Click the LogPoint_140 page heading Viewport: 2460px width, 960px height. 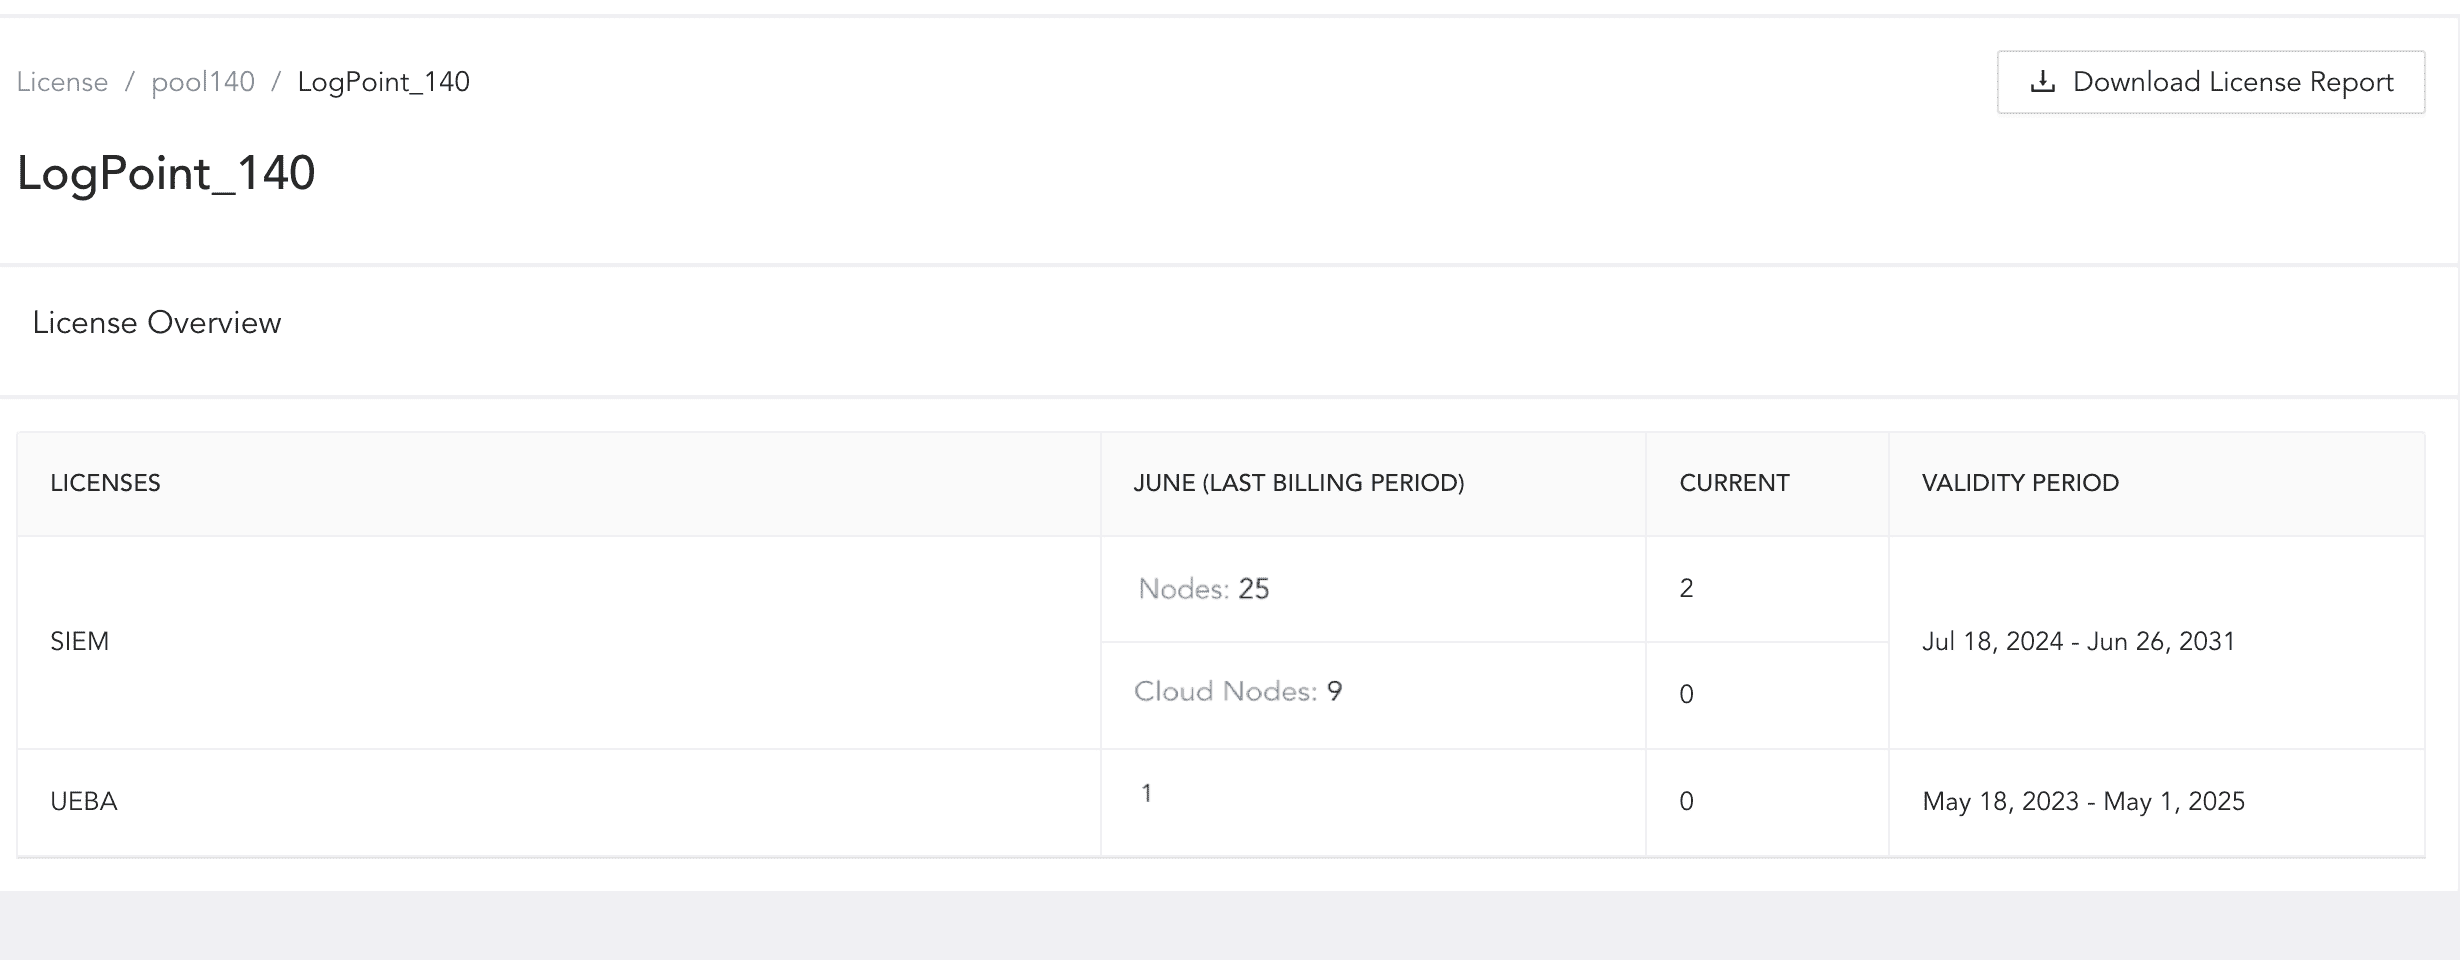[166, 173]
